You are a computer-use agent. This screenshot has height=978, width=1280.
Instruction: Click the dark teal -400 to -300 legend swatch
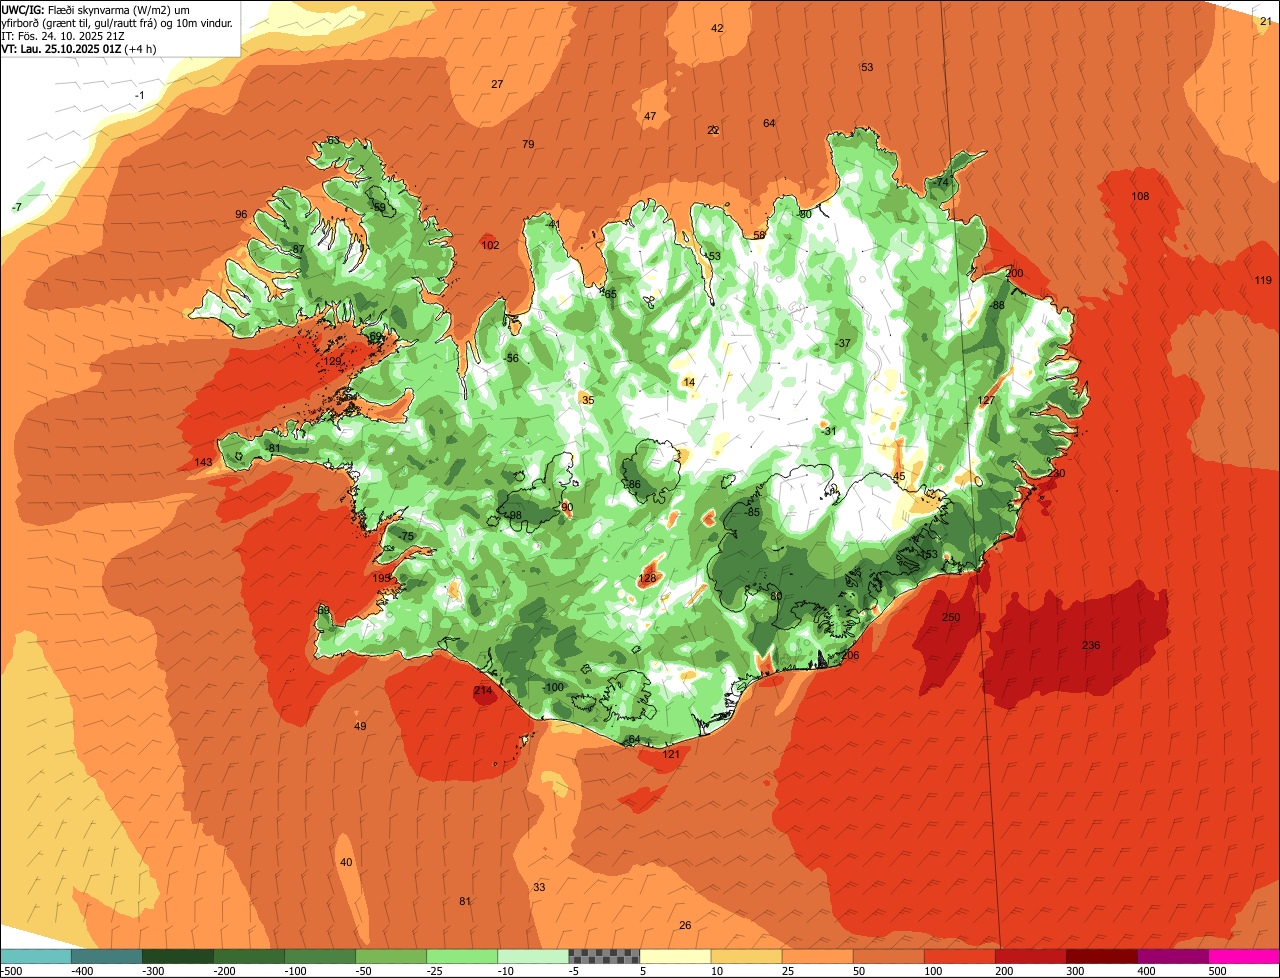106,956
